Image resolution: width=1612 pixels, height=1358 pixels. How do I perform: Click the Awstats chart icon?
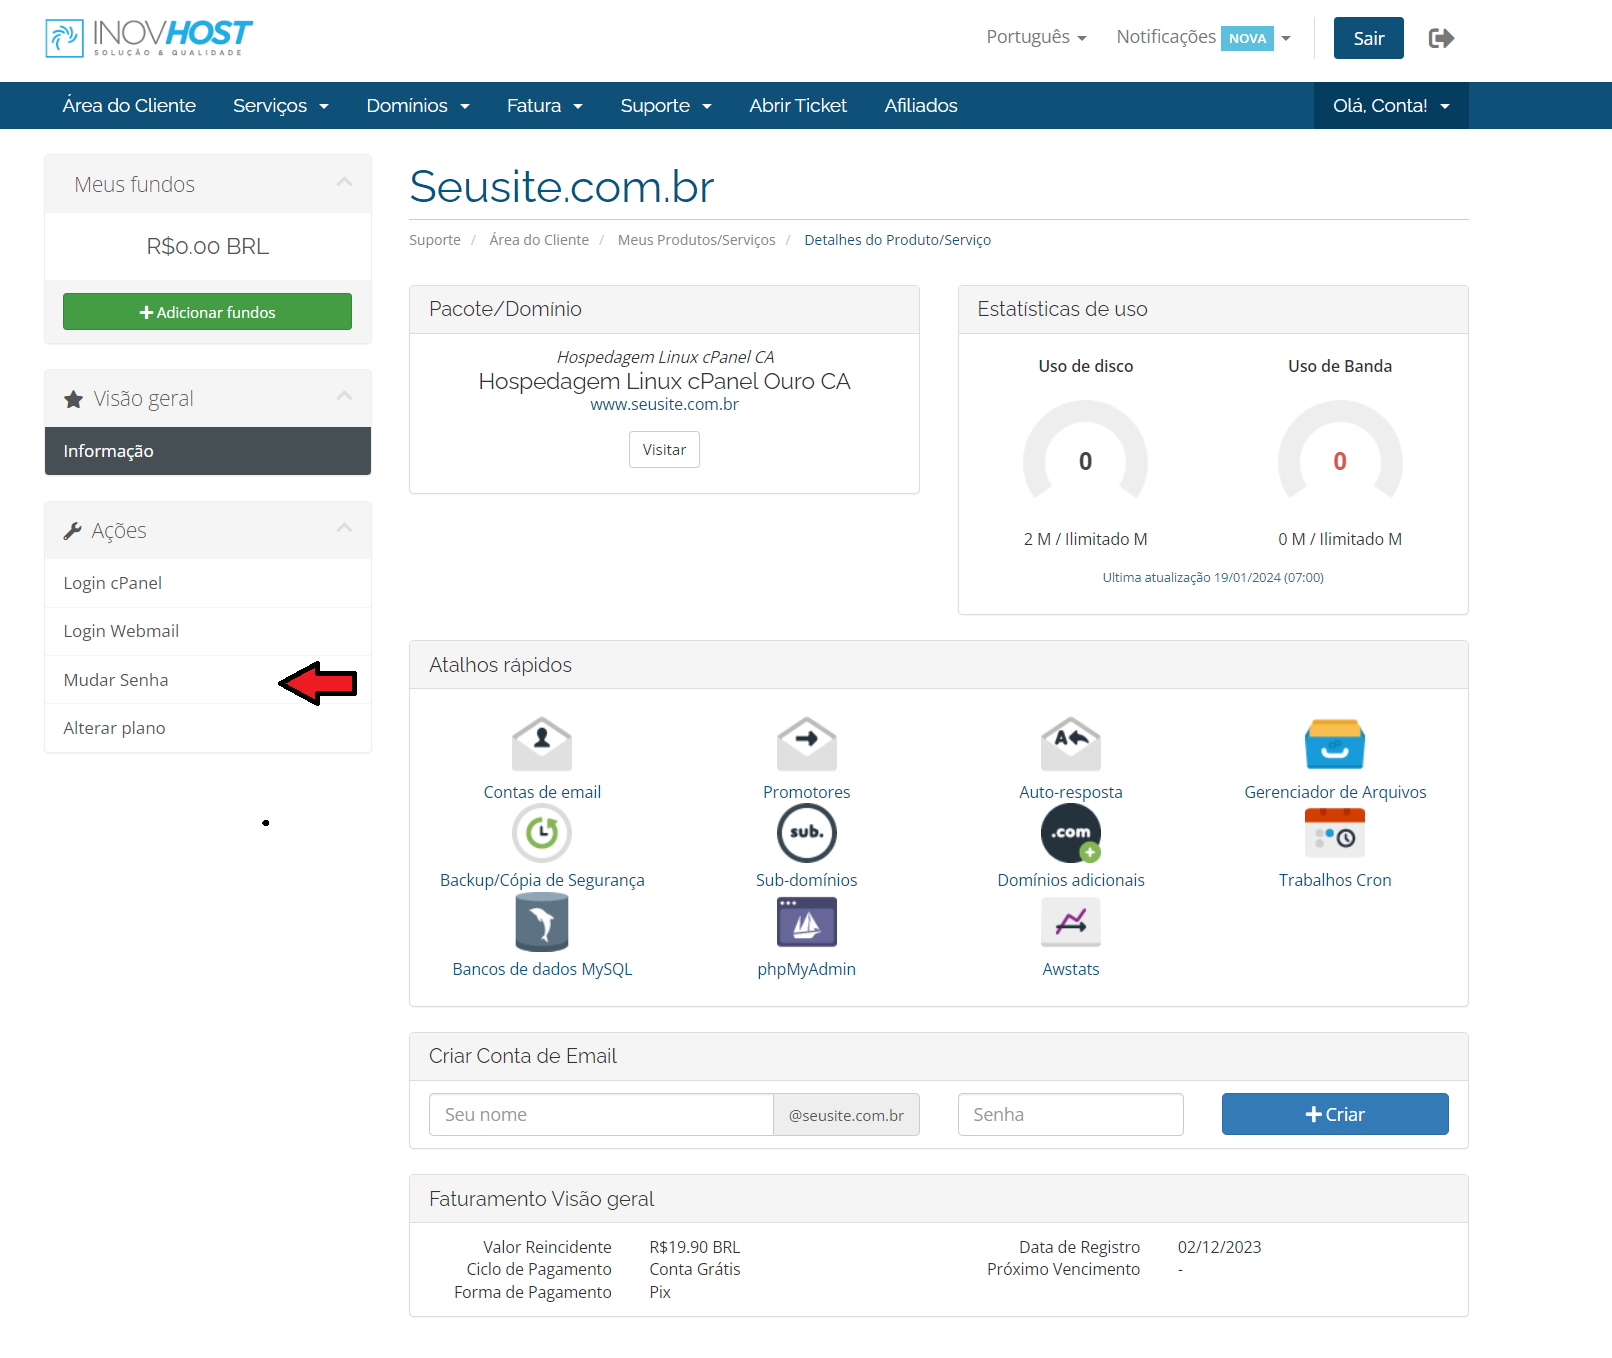1070,921
